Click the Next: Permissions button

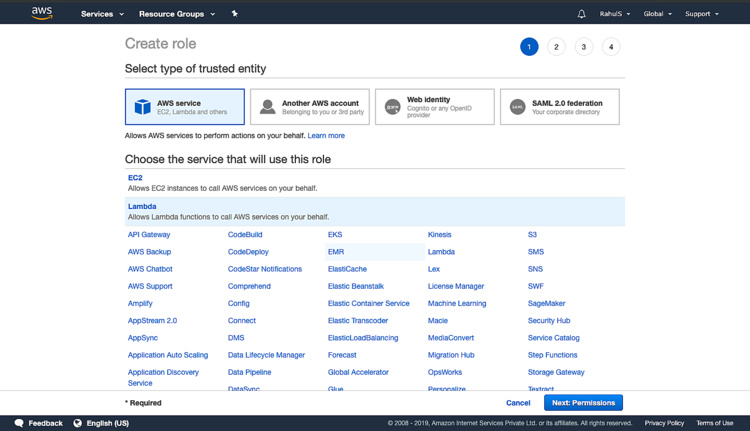[x=583, y=402]
